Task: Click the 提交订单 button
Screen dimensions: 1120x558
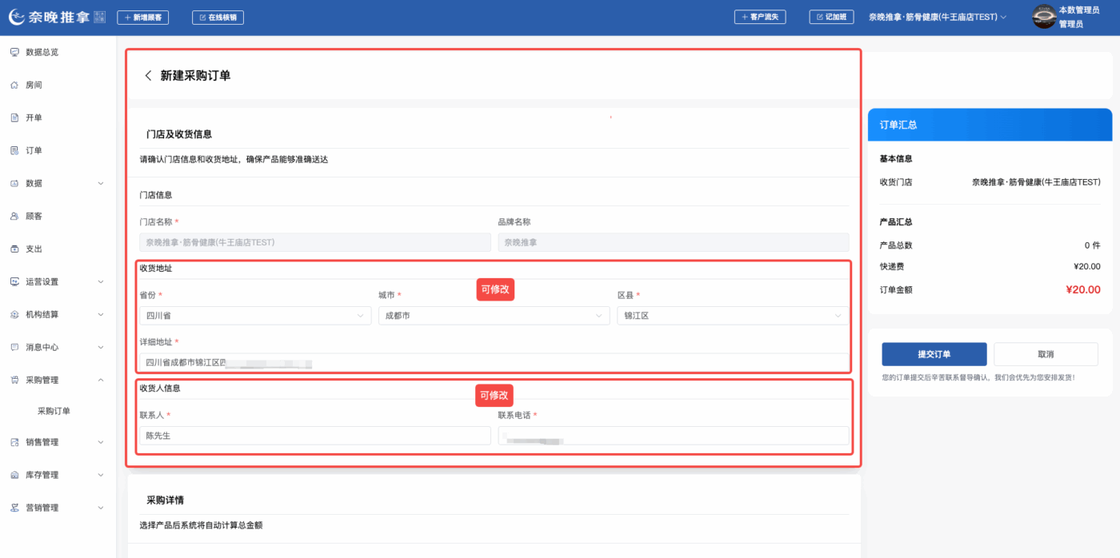Action: point(933,354)
